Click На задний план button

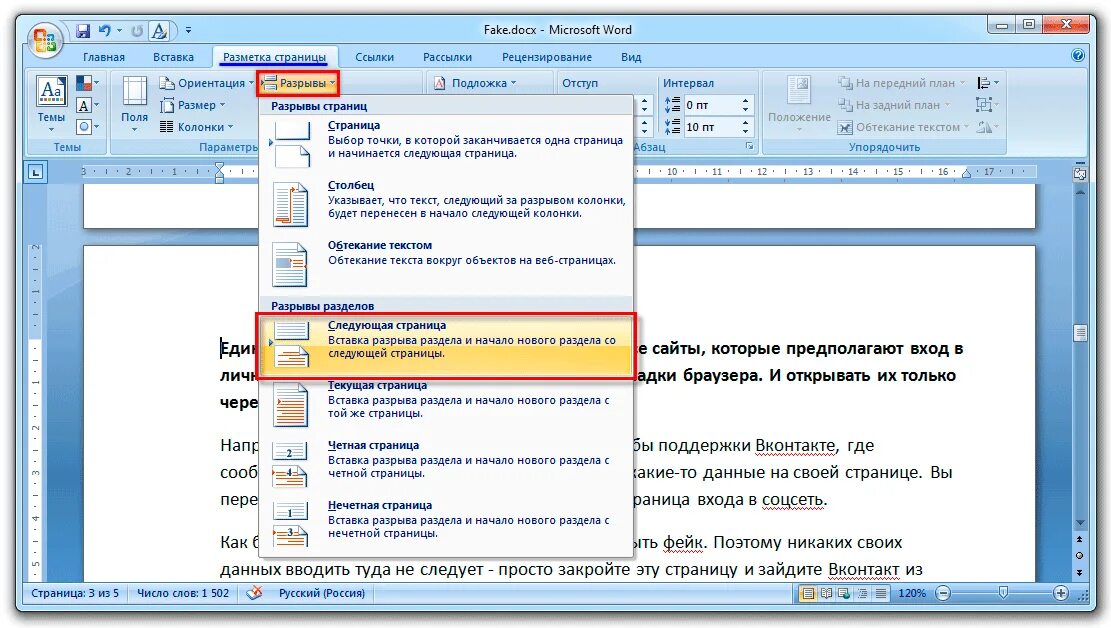point(894,105)
